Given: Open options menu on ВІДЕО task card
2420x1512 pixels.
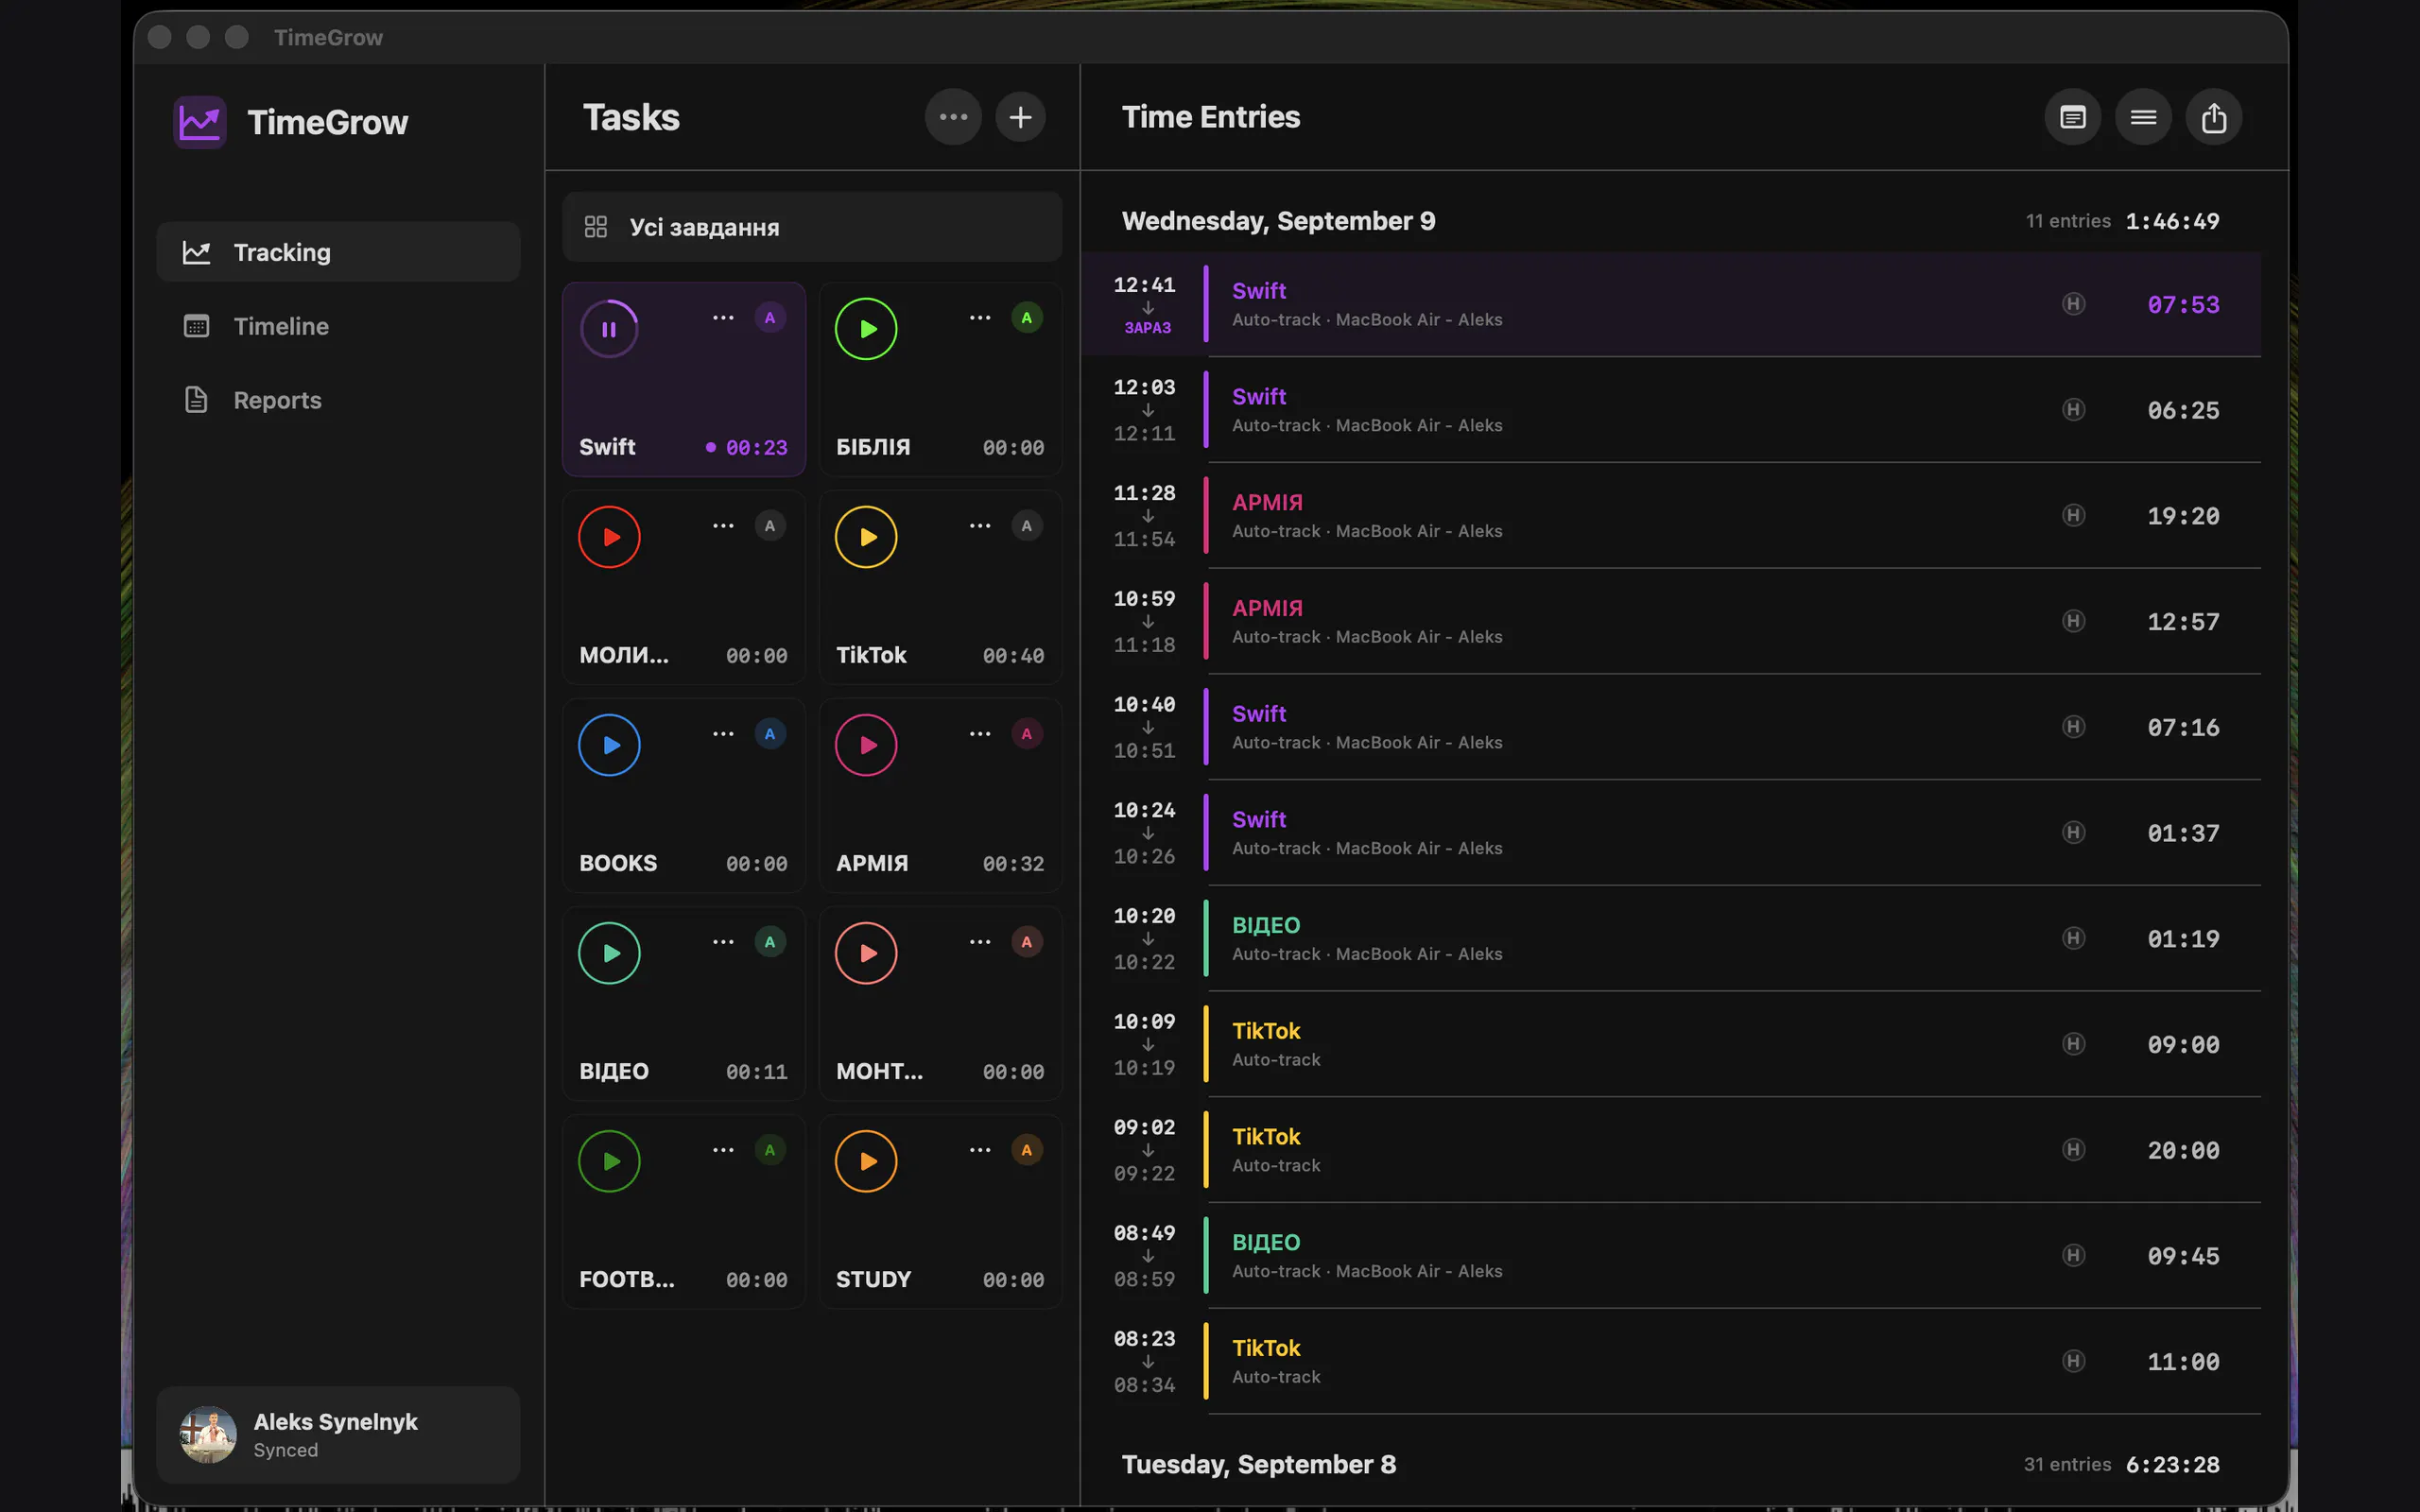Looking at the screenshot, I should tap(723, 942).
